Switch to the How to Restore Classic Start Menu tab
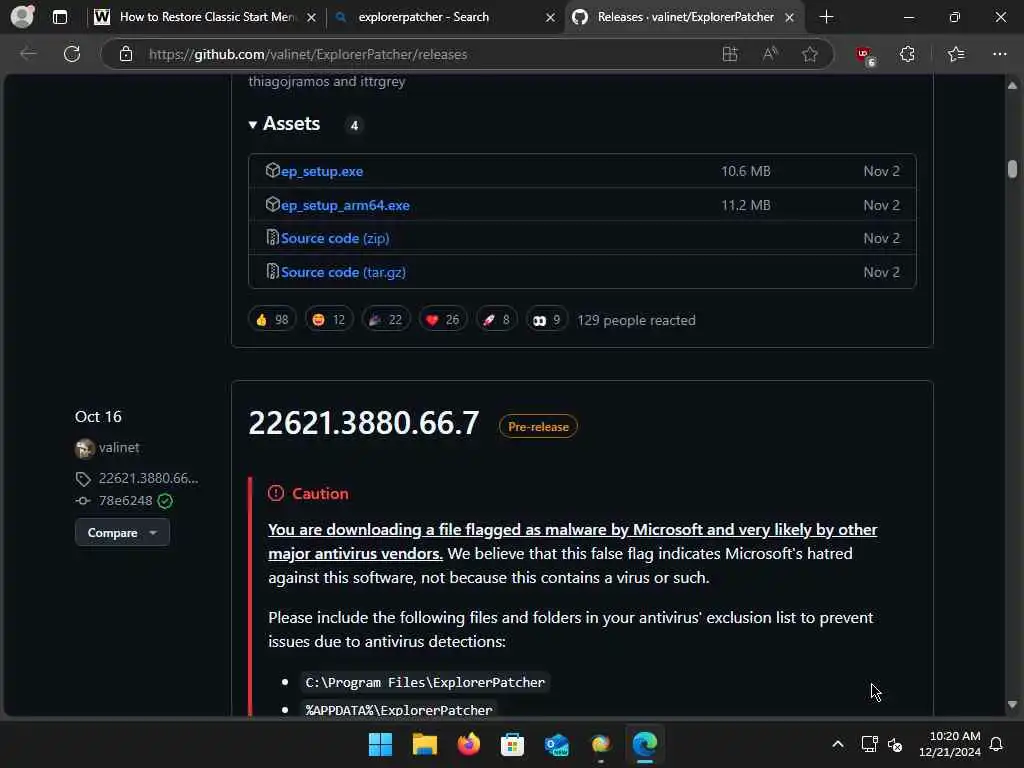Screen dimensions: 1024x768 click(207, 17)
